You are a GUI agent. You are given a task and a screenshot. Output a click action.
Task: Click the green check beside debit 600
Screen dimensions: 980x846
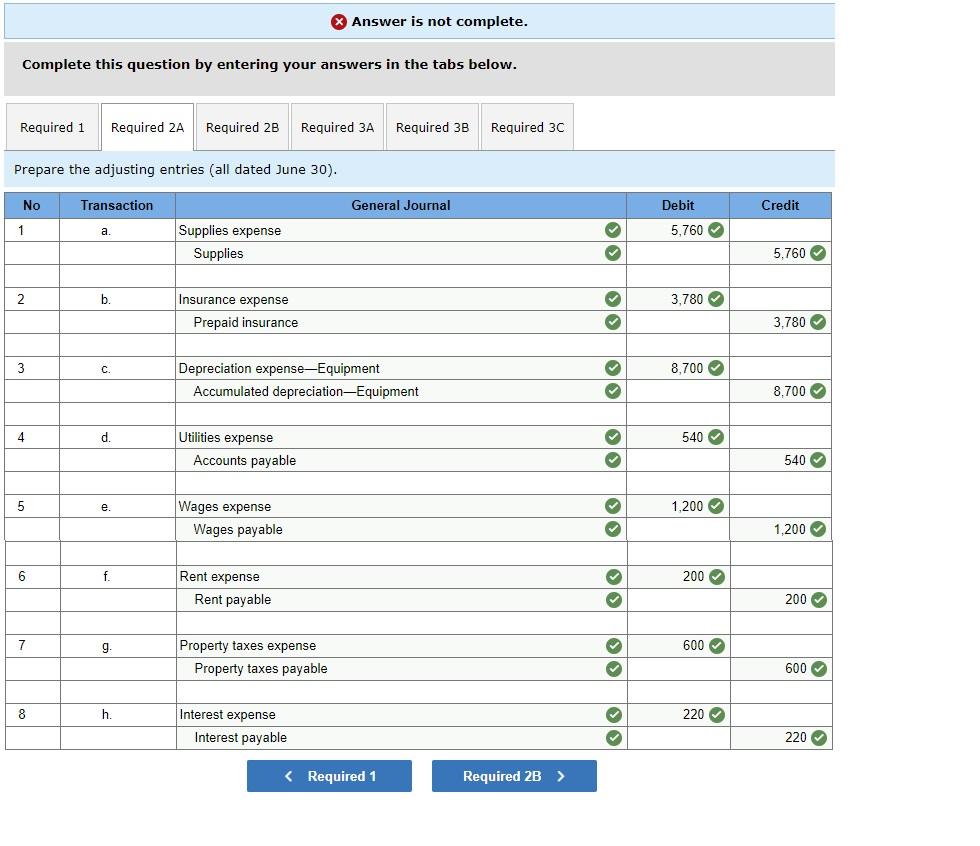coord(718,645)
